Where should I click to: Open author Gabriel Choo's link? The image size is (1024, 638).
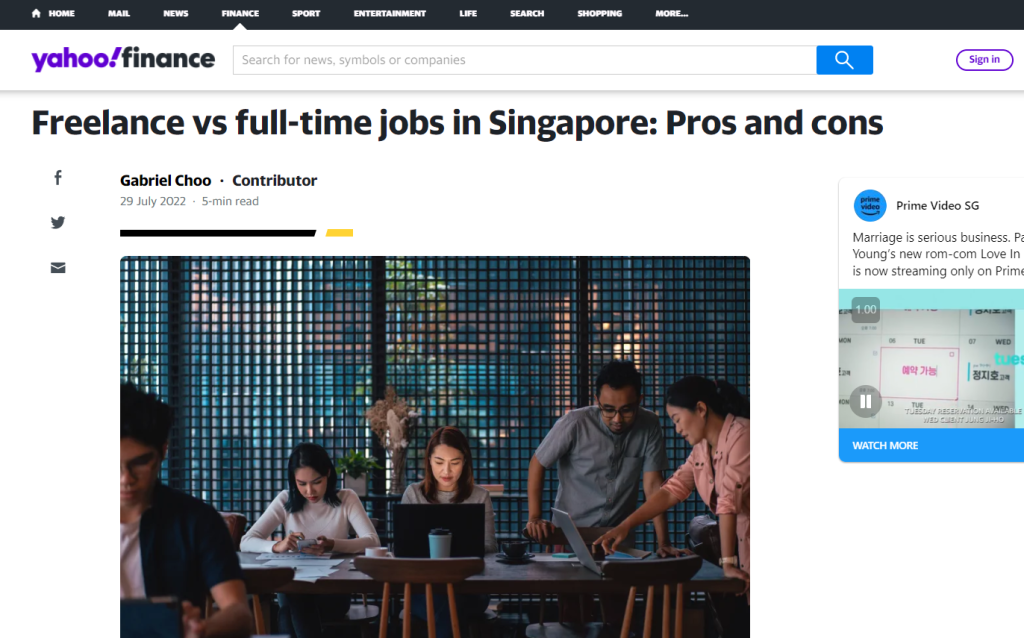tap(166, 180)
